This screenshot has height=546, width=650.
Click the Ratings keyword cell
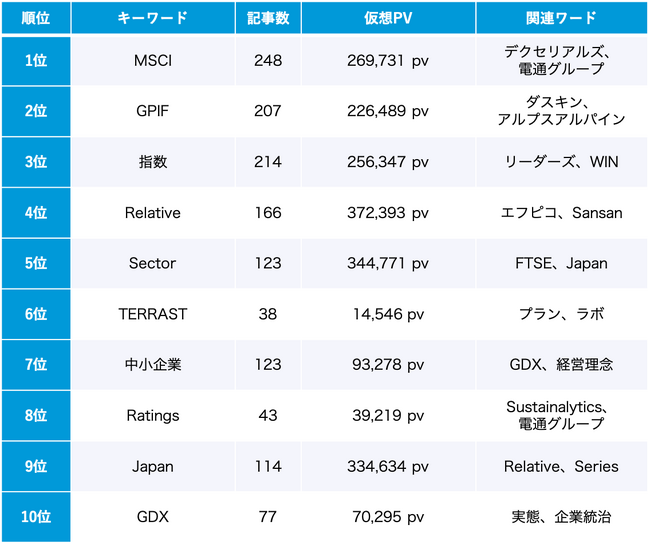point(152,415)
